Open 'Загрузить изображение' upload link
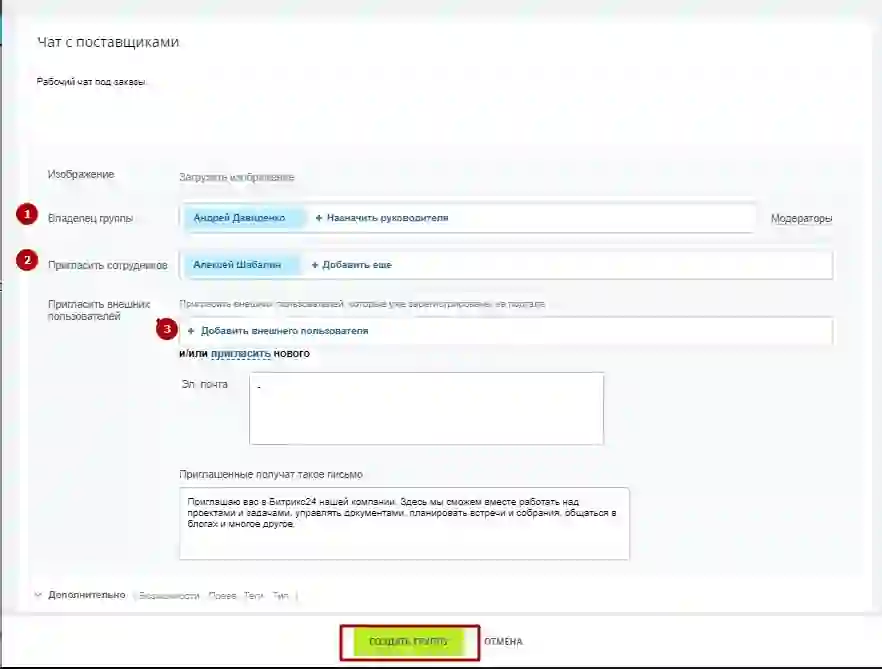 (236, 177)
